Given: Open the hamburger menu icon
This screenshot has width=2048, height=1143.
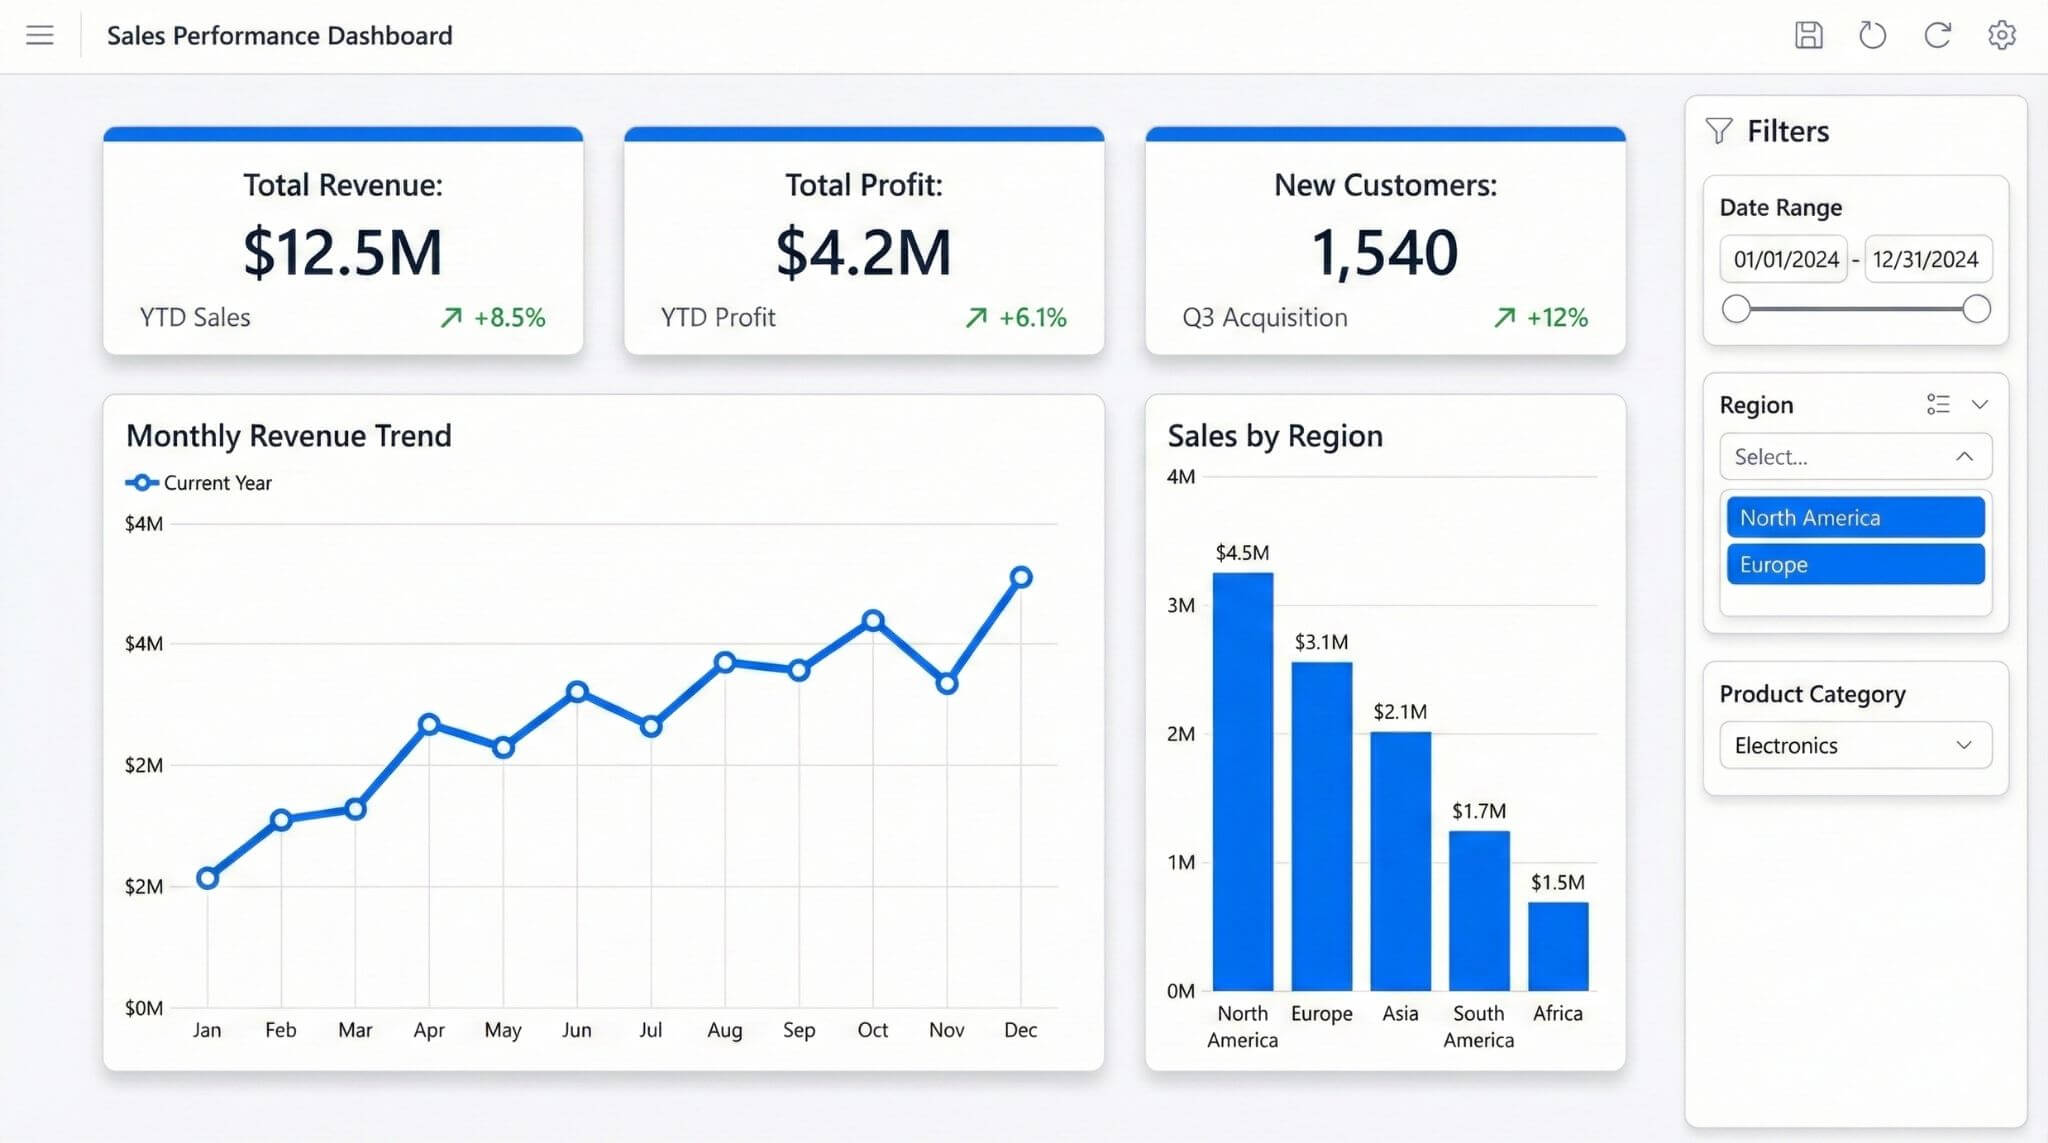Looking at the screenshot, I should [40, 35].
